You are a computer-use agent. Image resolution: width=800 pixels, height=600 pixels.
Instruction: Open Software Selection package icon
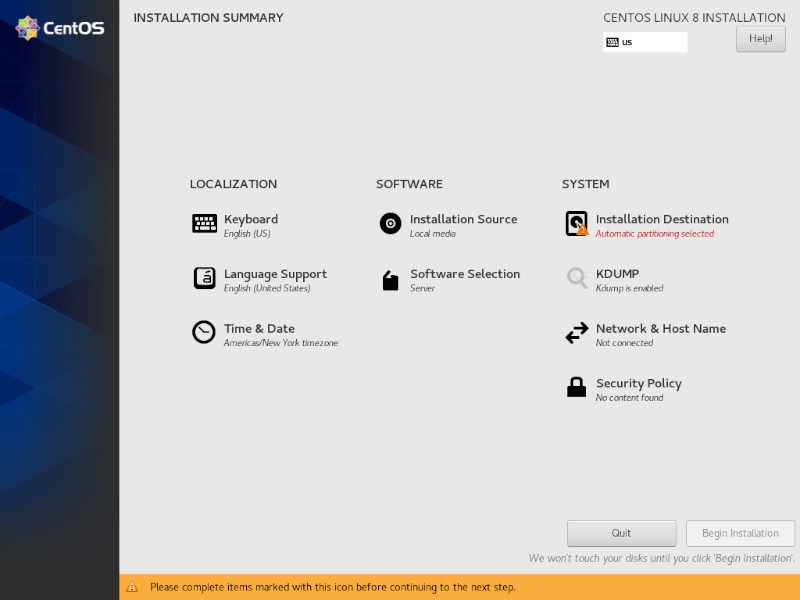coord(389,278)
